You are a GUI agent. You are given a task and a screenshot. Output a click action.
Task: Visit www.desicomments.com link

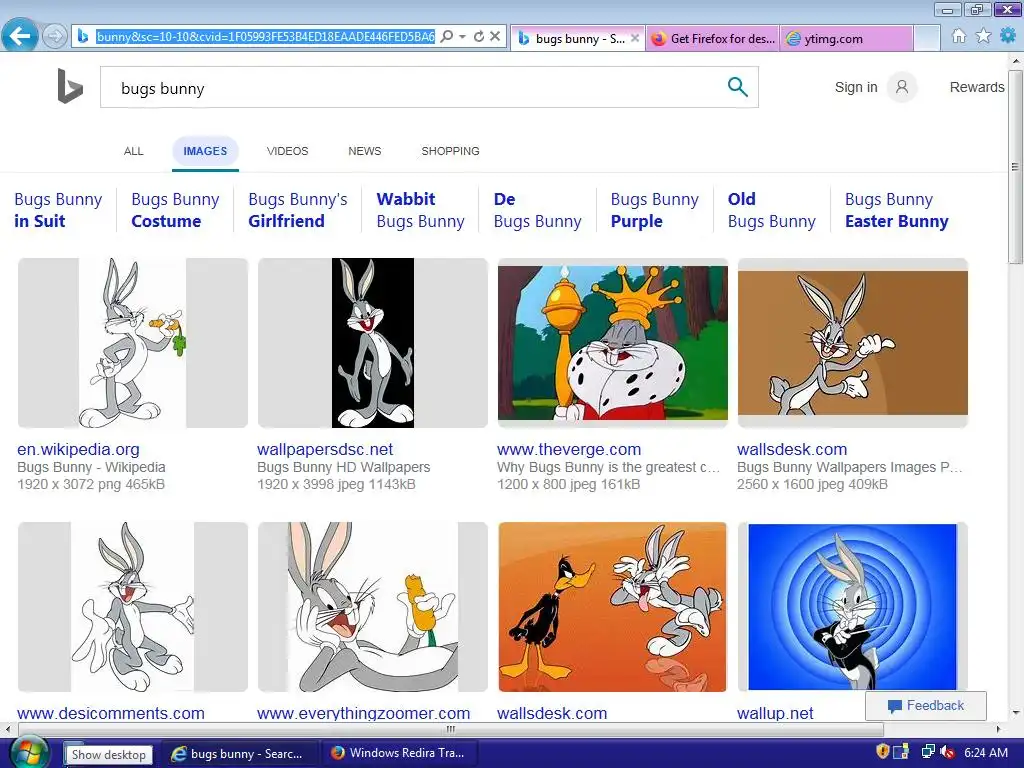coord(110,713)
